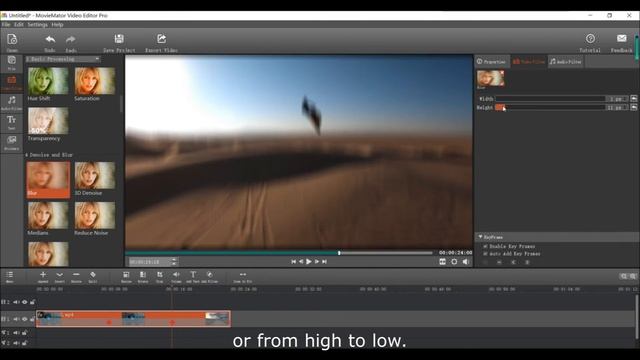Open the Tutorial help icon
The image size is (640, 360).
590,39
